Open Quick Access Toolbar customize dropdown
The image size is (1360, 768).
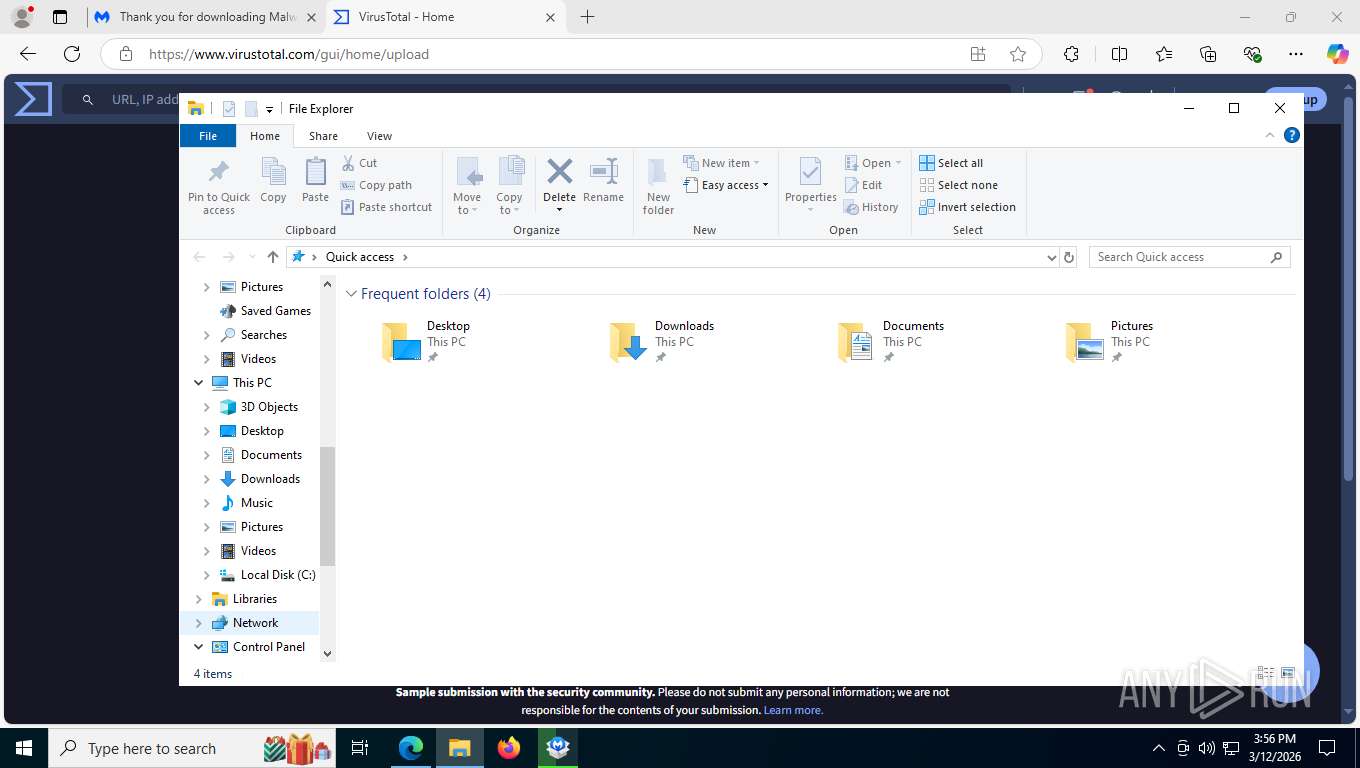click(x=269, y=110)
